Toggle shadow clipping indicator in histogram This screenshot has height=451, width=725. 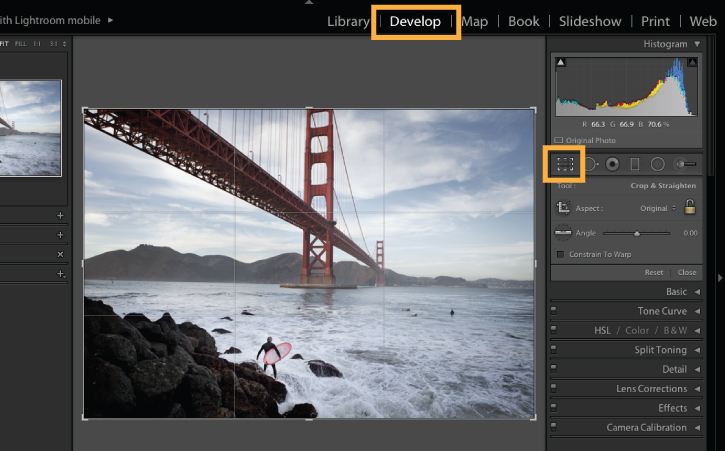click(560, 62)
